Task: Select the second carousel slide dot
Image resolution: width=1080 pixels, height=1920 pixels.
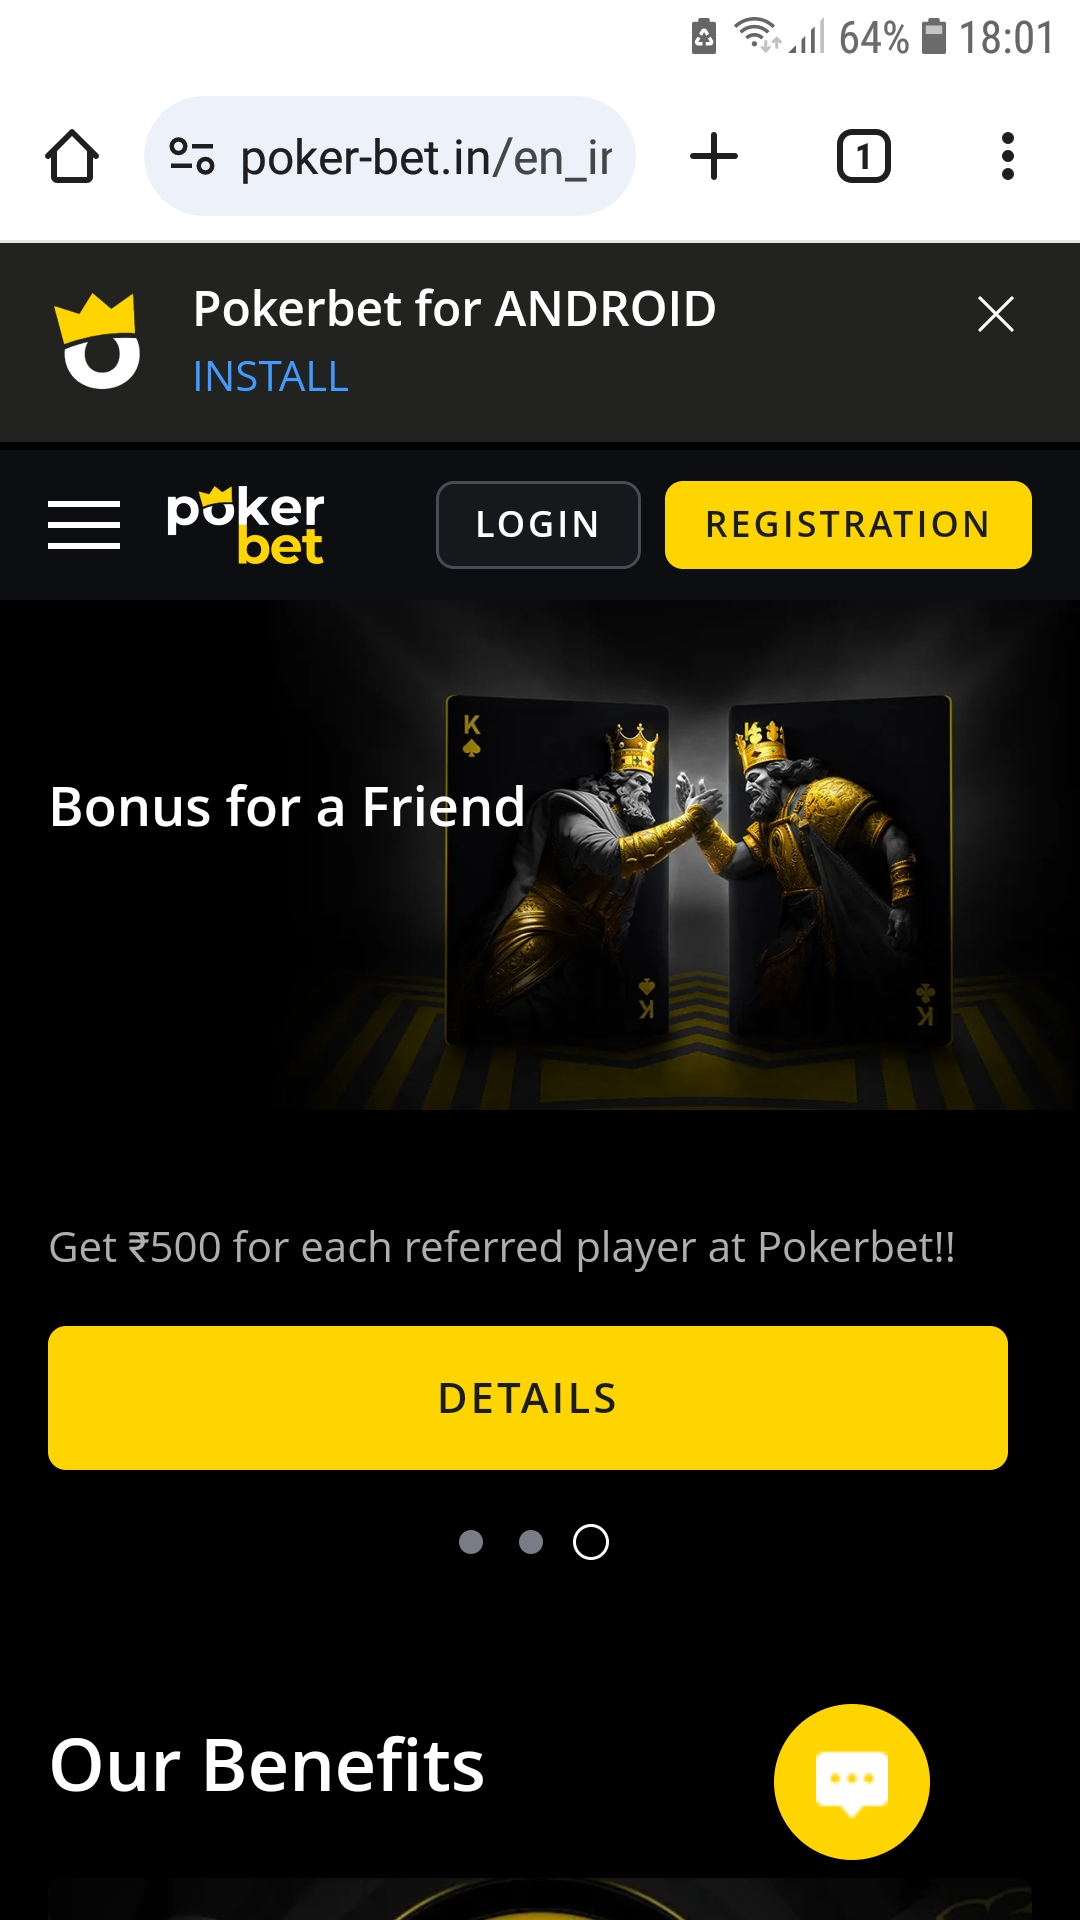Action: [531, 1542]
